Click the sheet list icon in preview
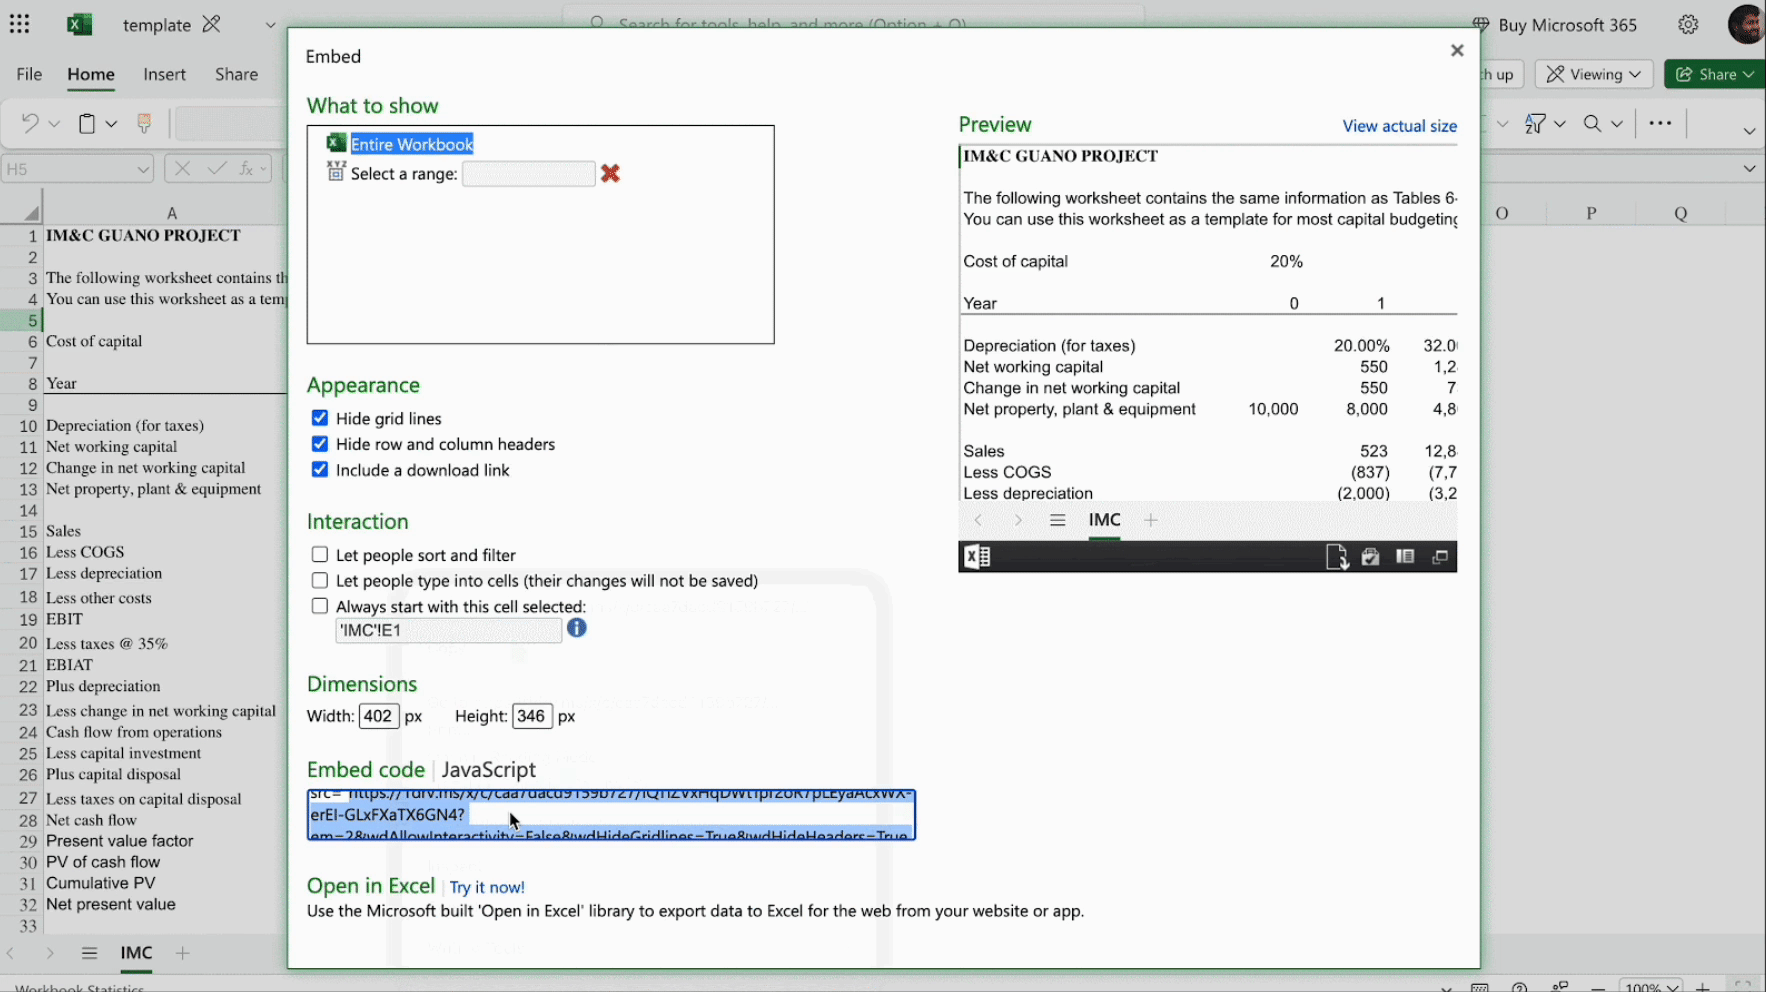This screenshot has height=992, width=1766. tap(1057, 520)
